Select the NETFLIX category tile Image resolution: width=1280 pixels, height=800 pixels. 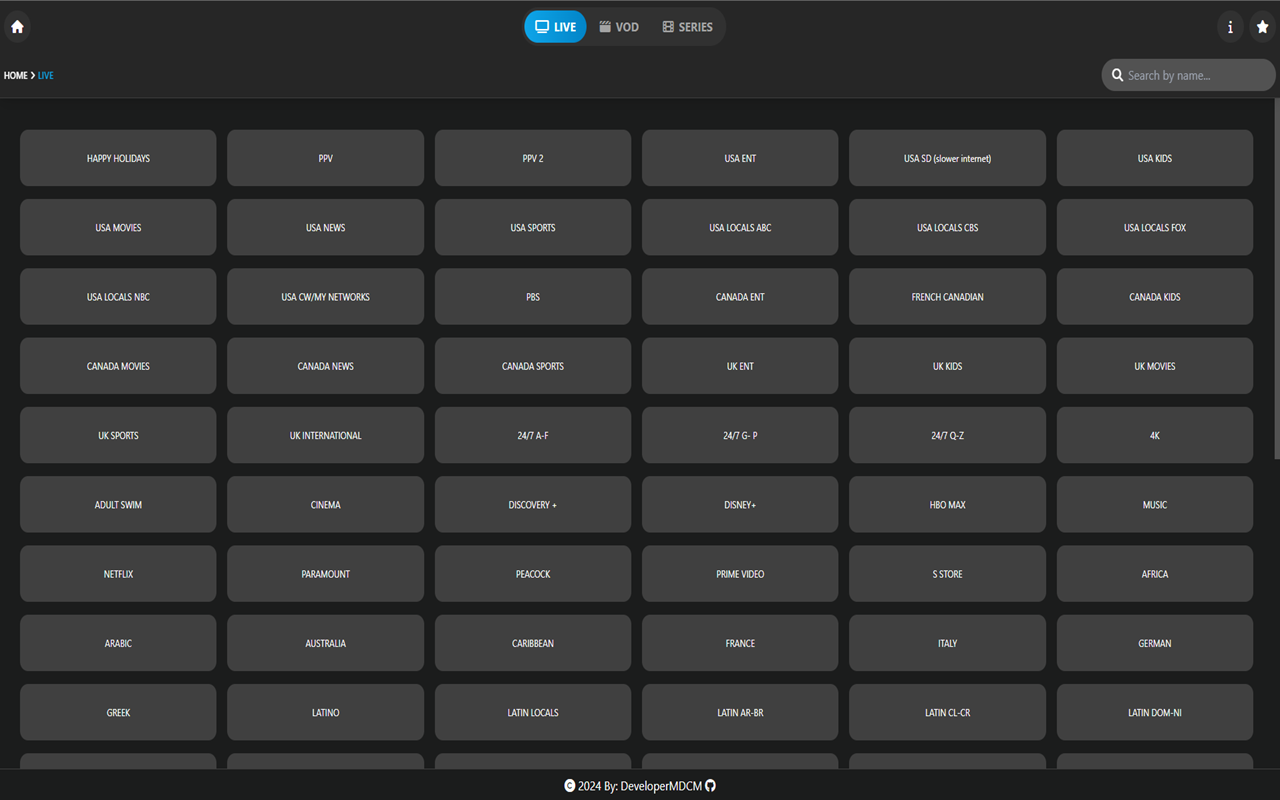click(118, 573)
